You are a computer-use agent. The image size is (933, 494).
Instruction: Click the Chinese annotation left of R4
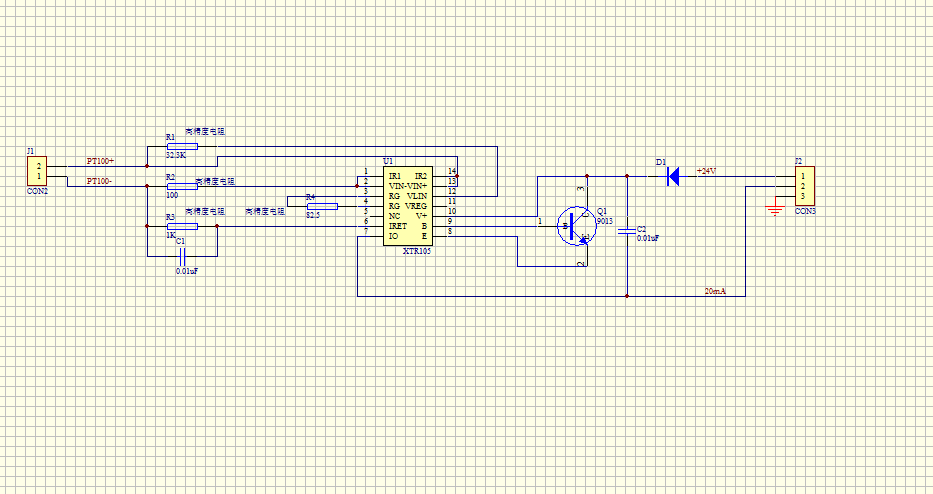265,211
